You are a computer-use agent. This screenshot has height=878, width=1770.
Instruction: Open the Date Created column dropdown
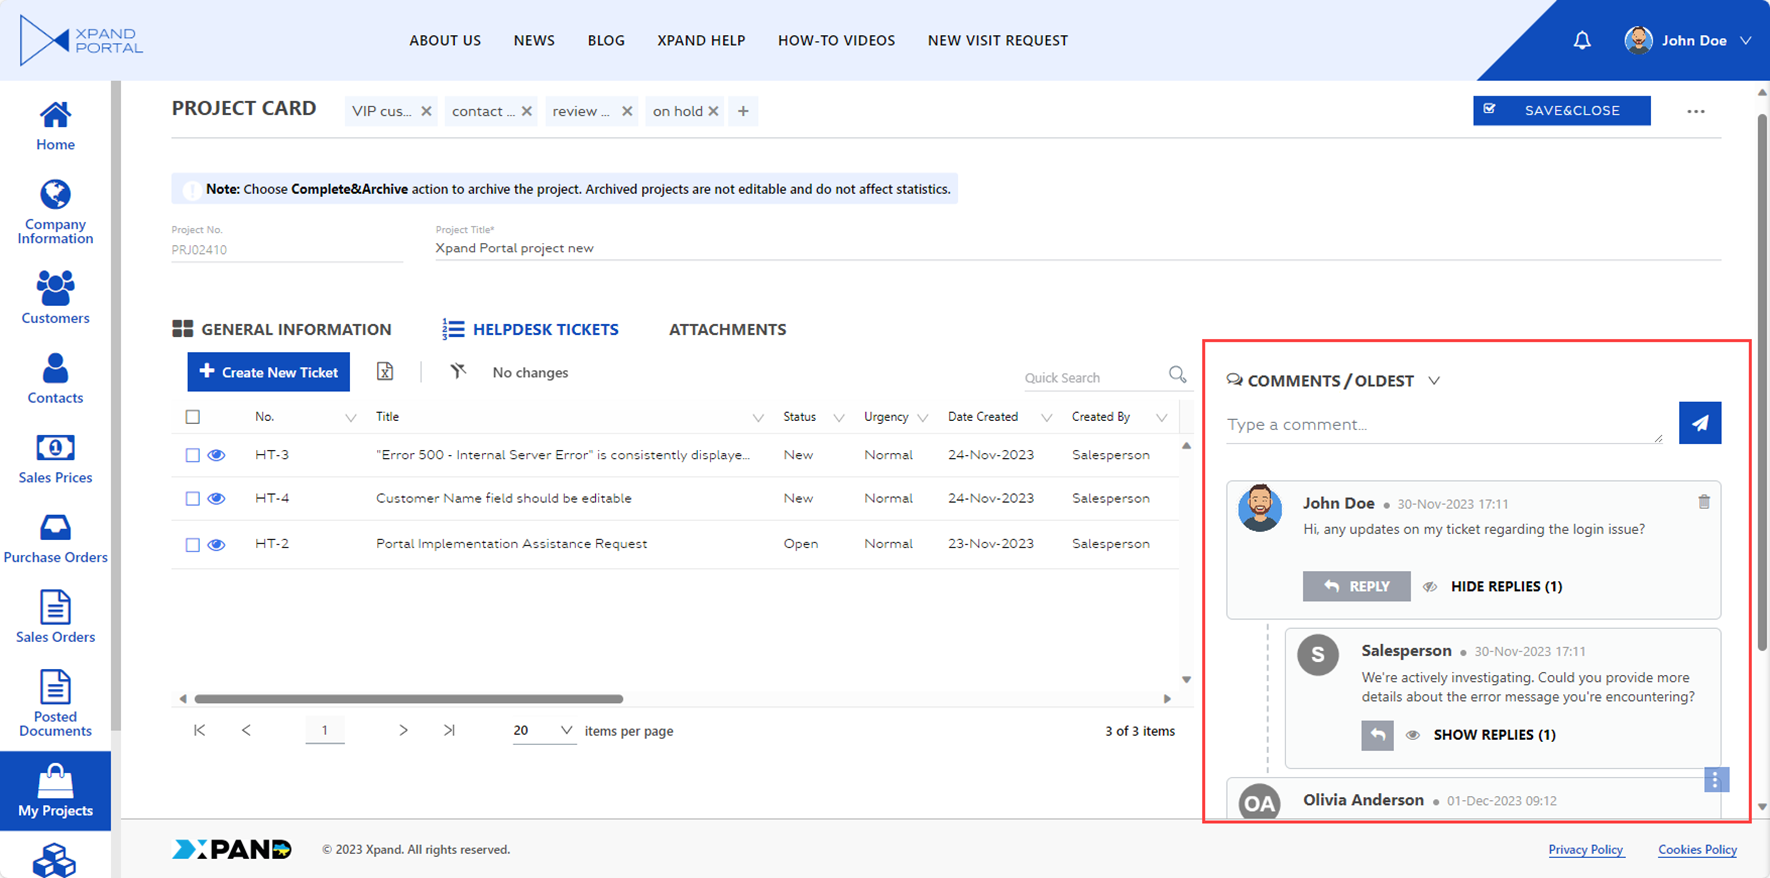pyautogui.click(x=1046, y=418)
